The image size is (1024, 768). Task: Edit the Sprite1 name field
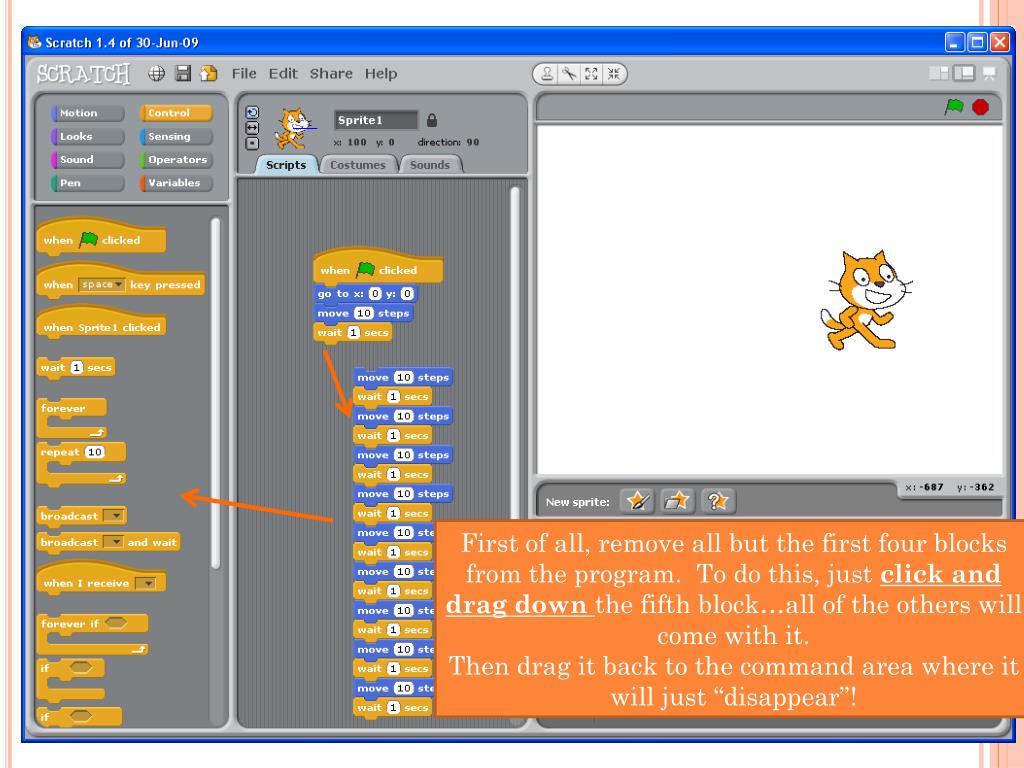pyautogui.click(x=376, y=120)
